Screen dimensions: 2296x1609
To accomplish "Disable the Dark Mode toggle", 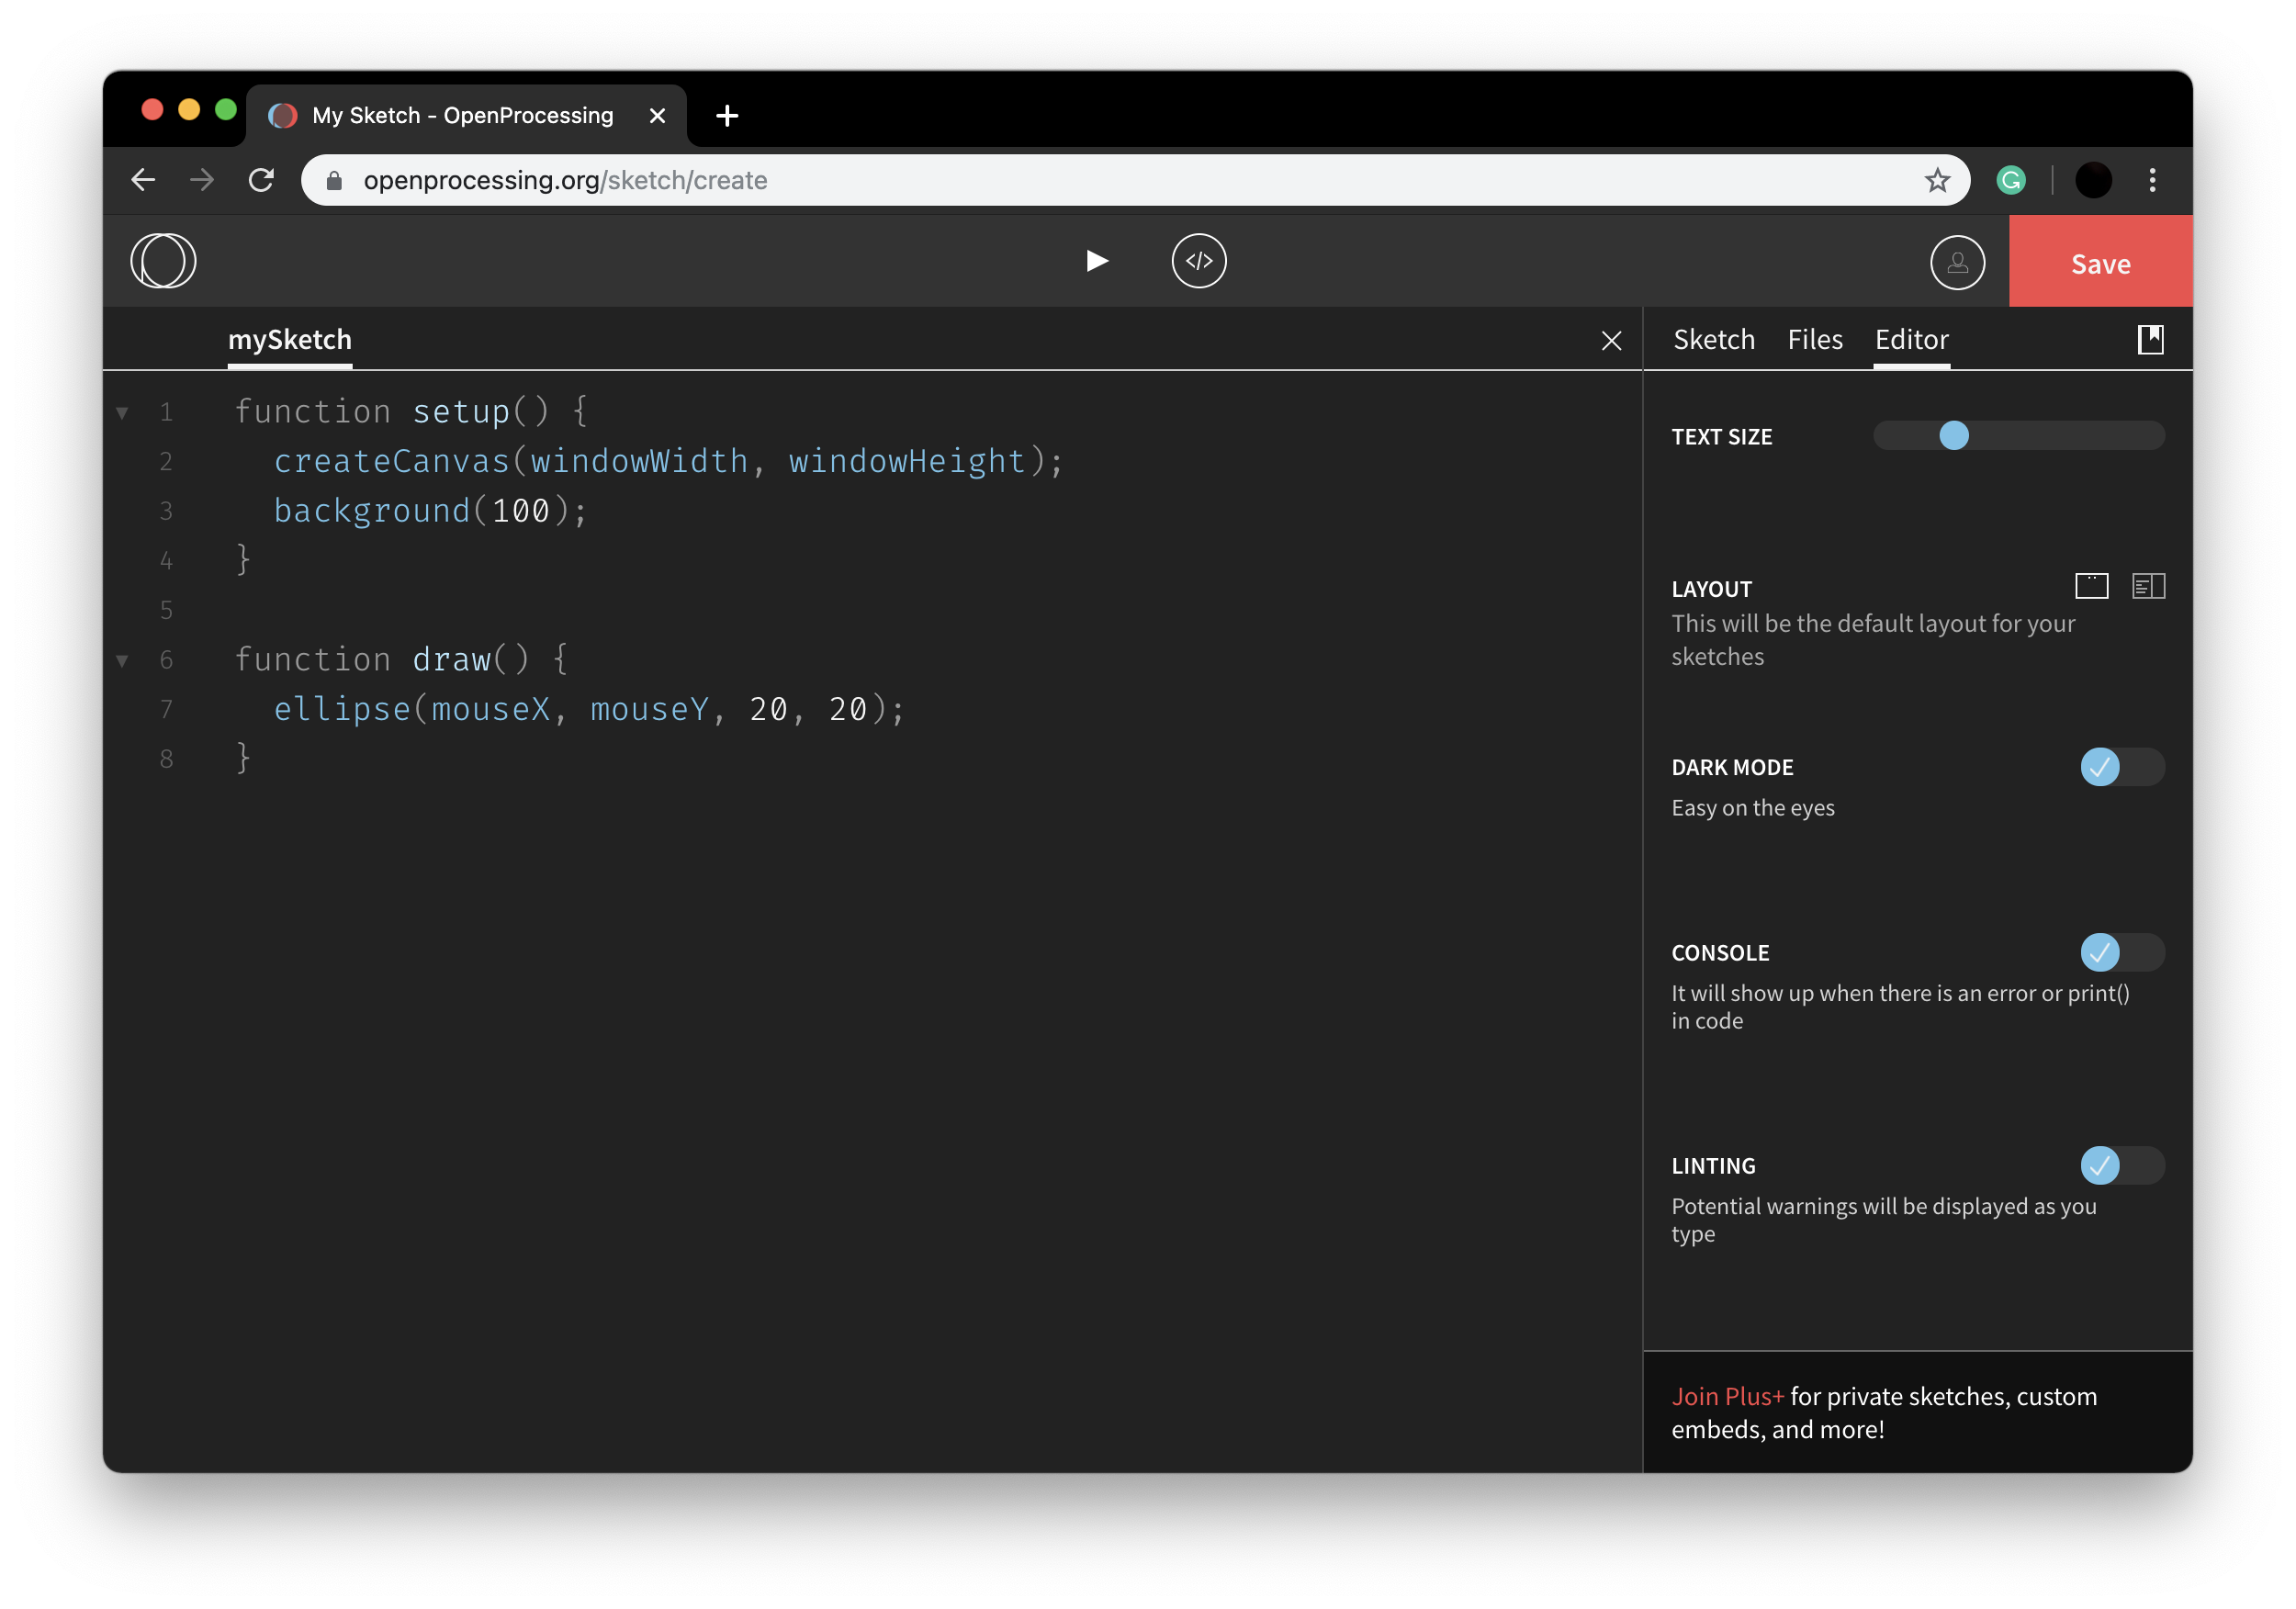I will (x=2121, y=767).
